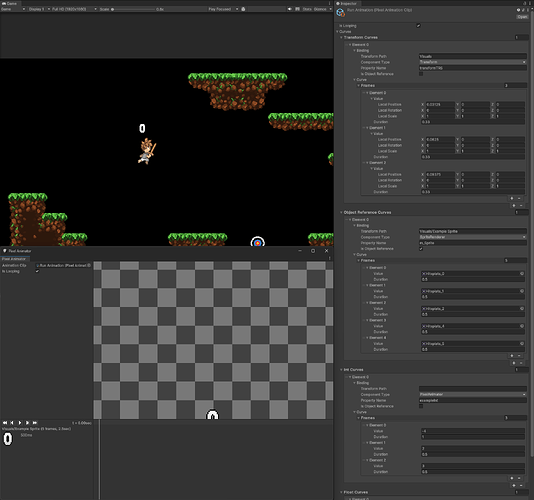This screenshot has width=534, height=500.
Task: Jump to first frame in Pixel Animator
Action: (5, 423)
